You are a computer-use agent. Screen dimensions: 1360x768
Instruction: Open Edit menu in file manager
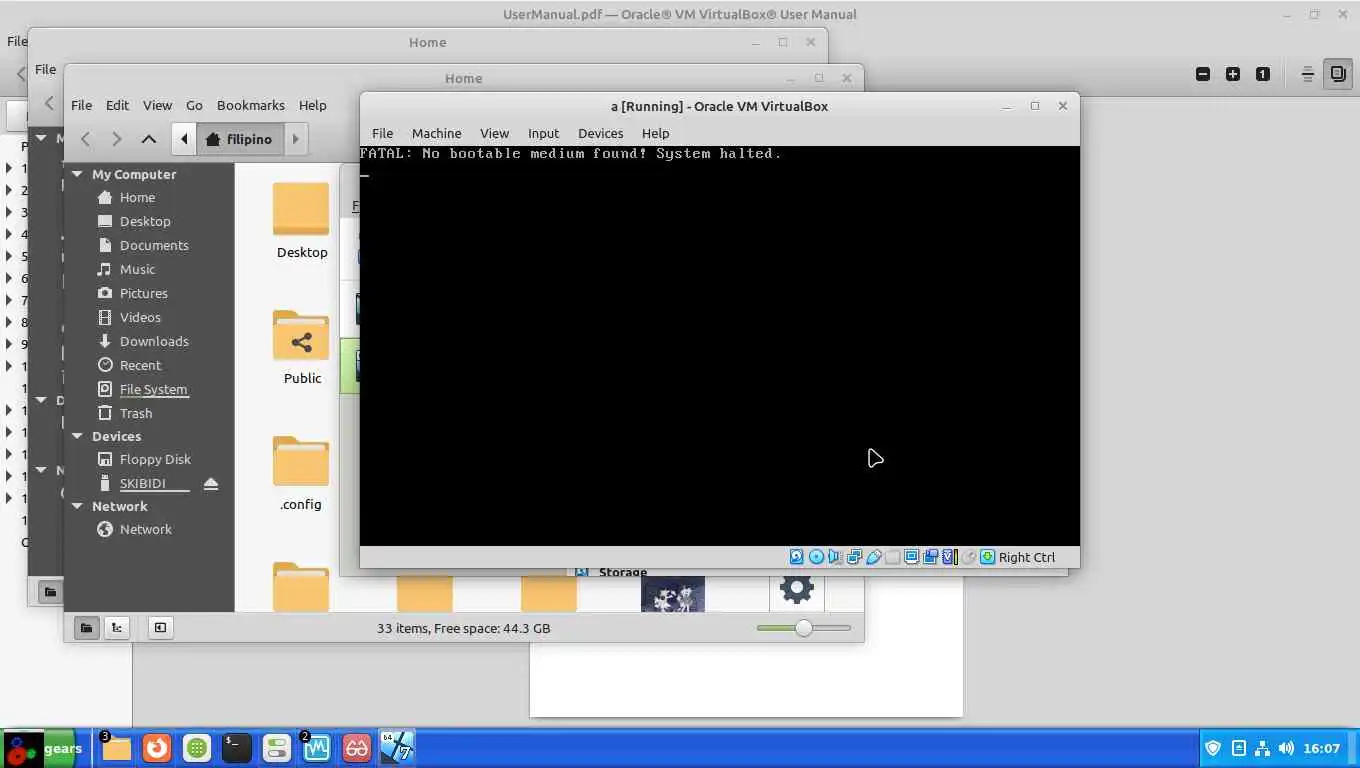(117, 105)
